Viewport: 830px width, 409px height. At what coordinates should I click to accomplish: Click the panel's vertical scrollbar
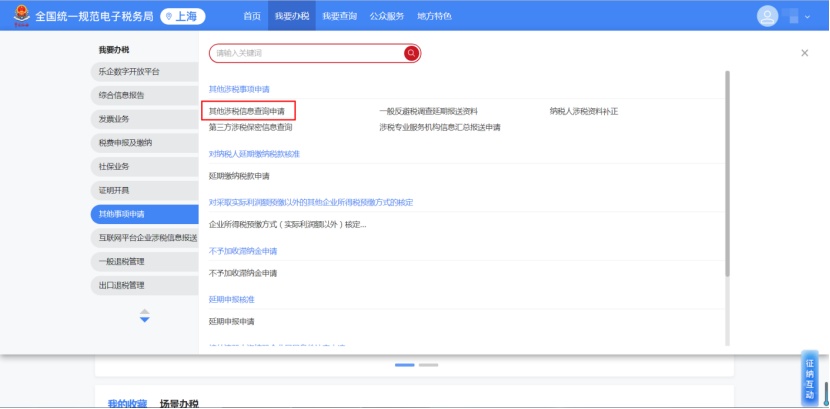pyautogui.click(x=727, y=170)
